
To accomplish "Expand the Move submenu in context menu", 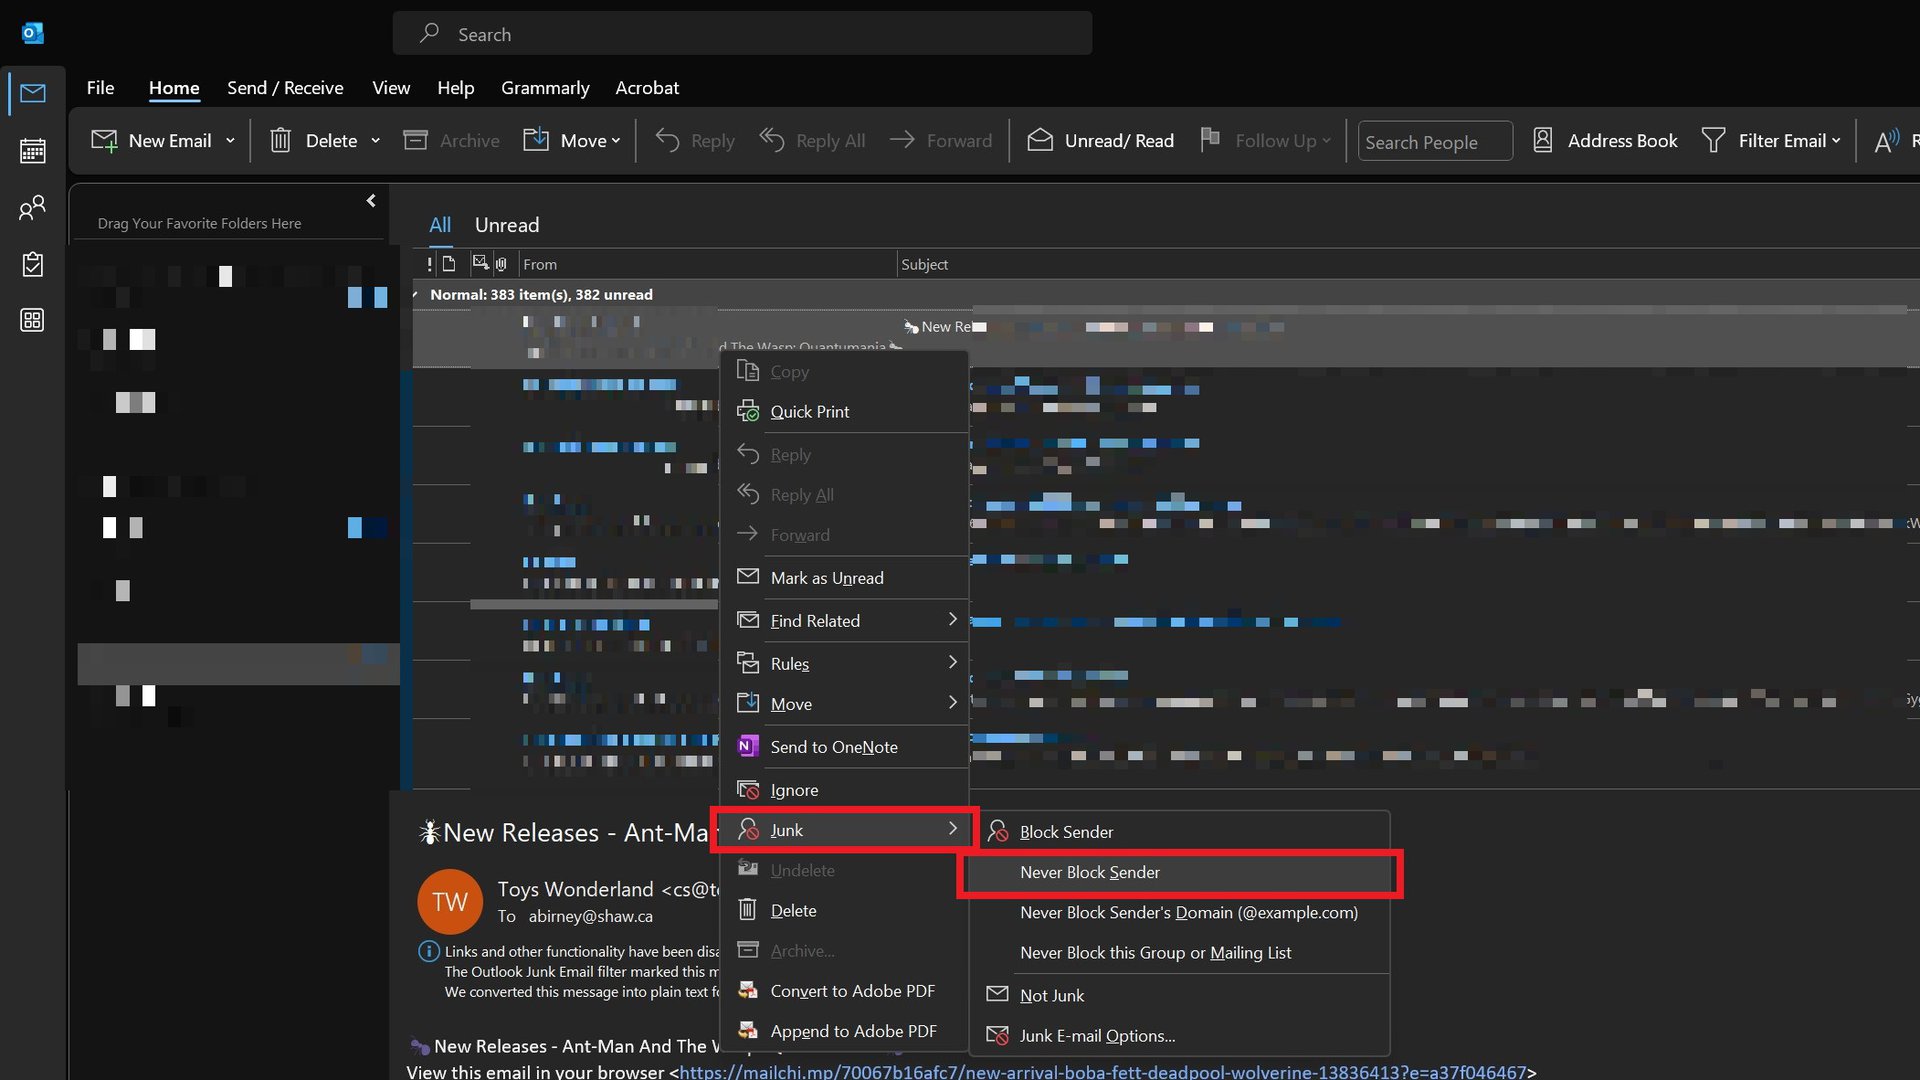I will click(844, 704).
